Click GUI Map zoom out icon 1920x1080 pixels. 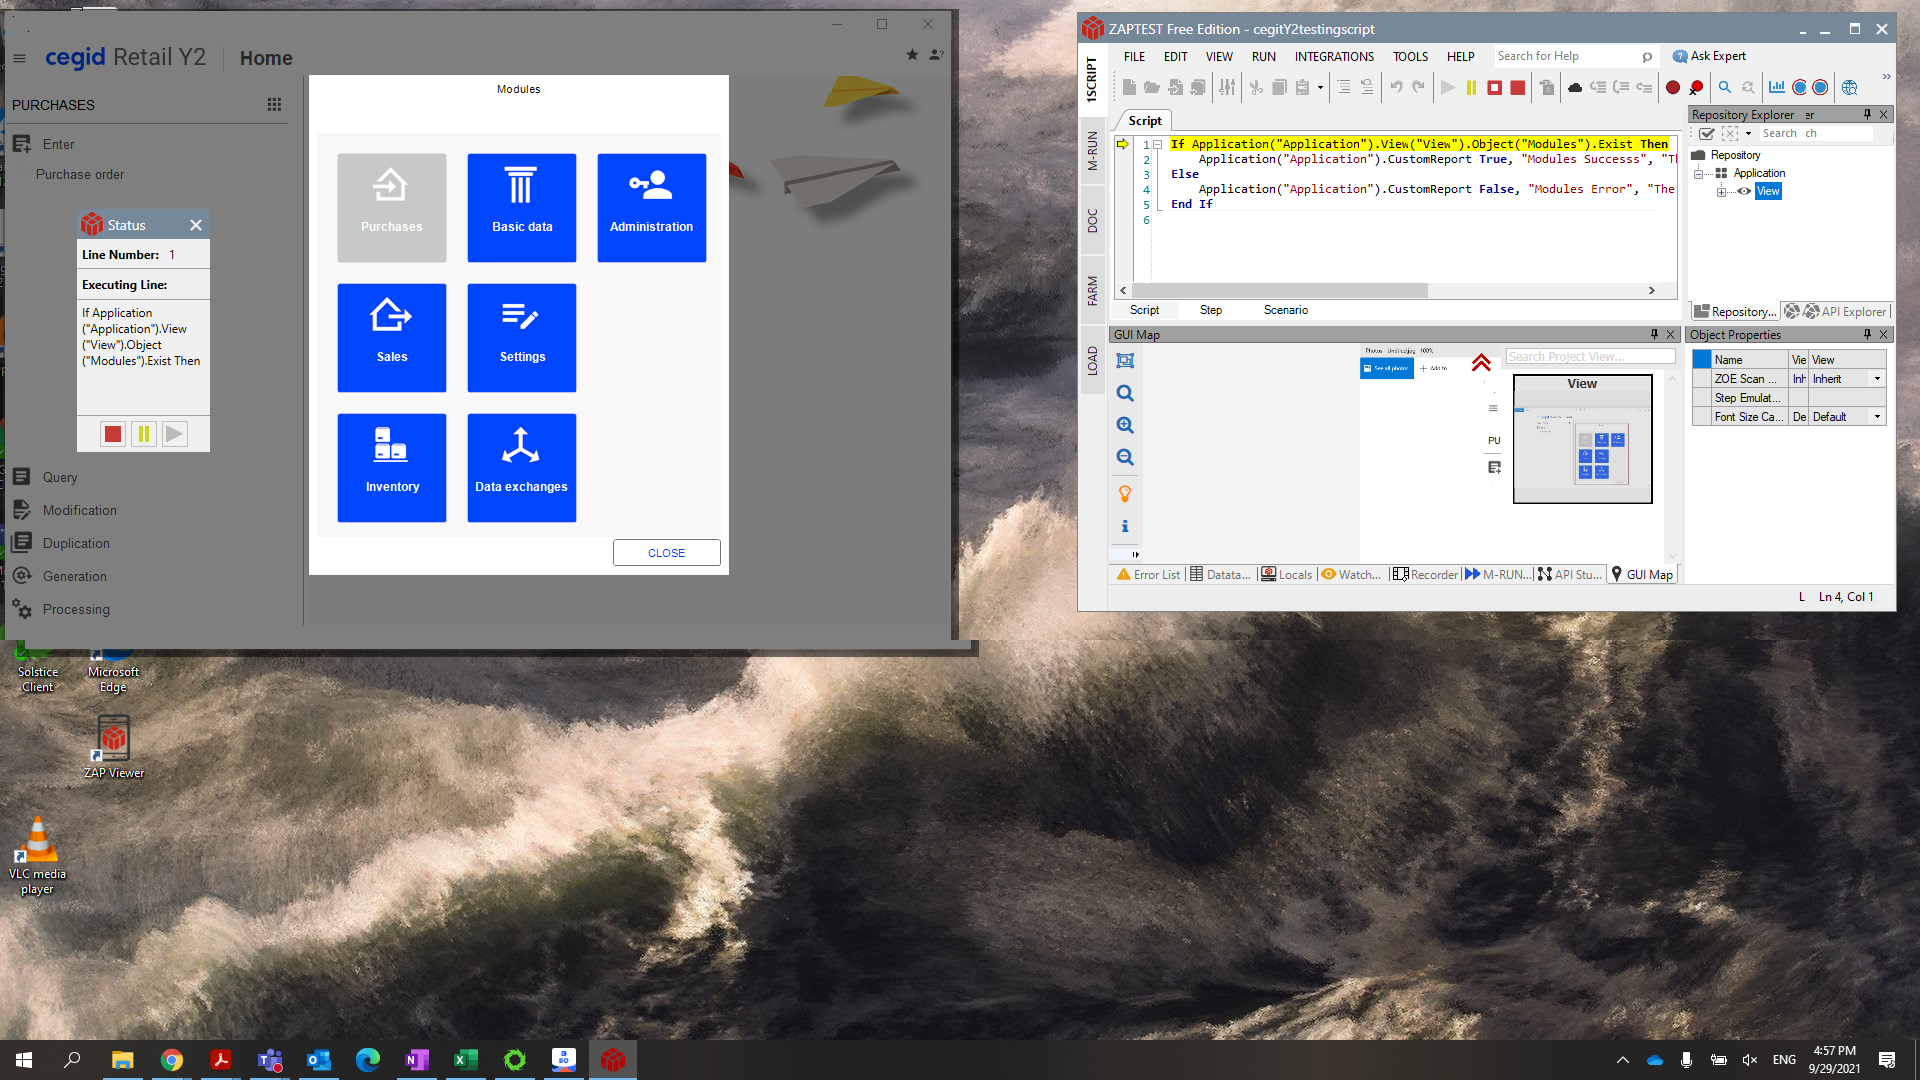pyautogui.click(x=1125, y=458)
